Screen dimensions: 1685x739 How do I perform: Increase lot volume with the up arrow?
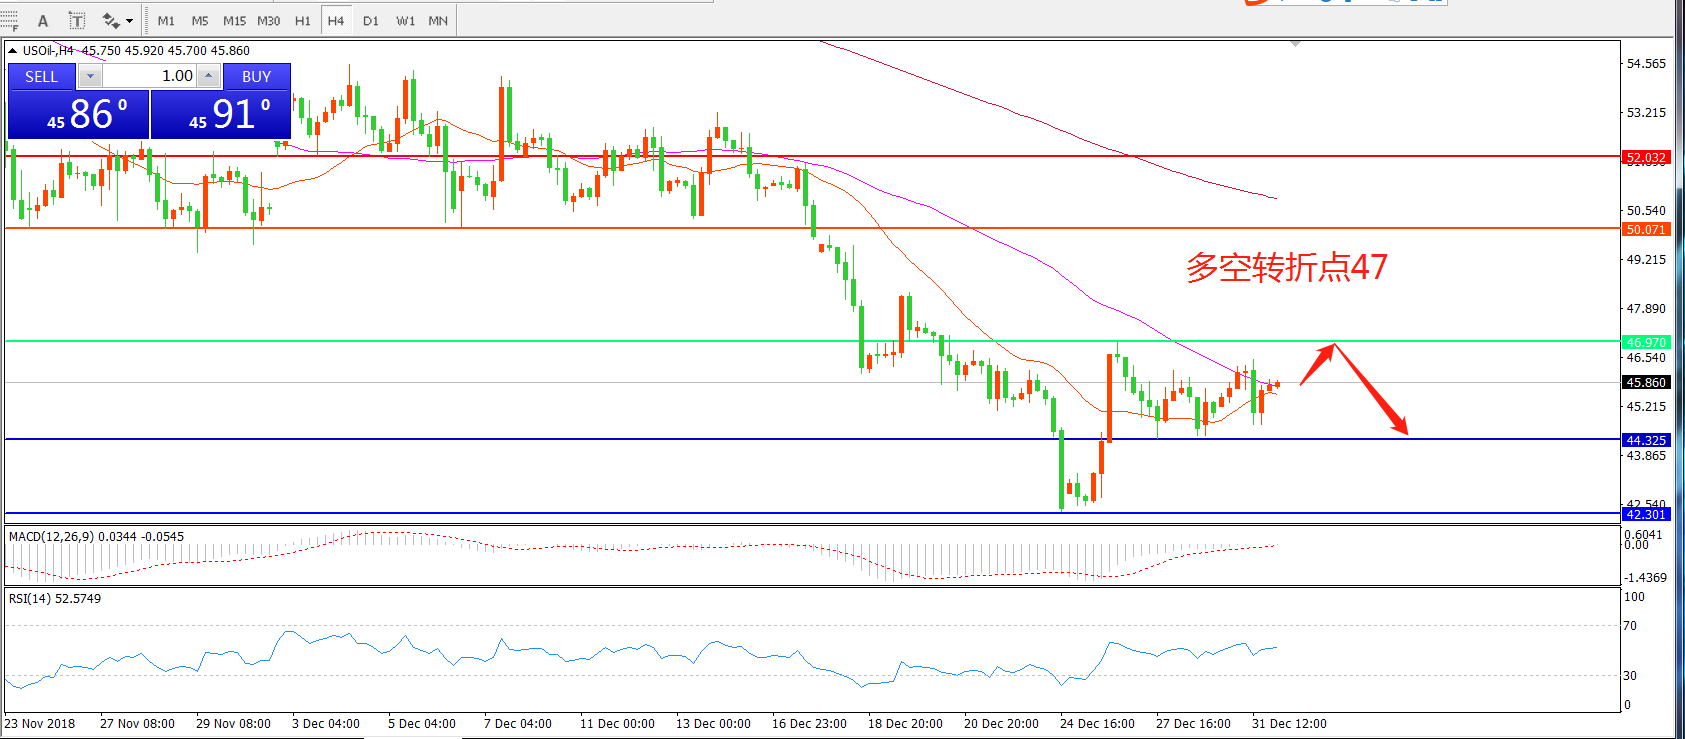pos(208,76)
